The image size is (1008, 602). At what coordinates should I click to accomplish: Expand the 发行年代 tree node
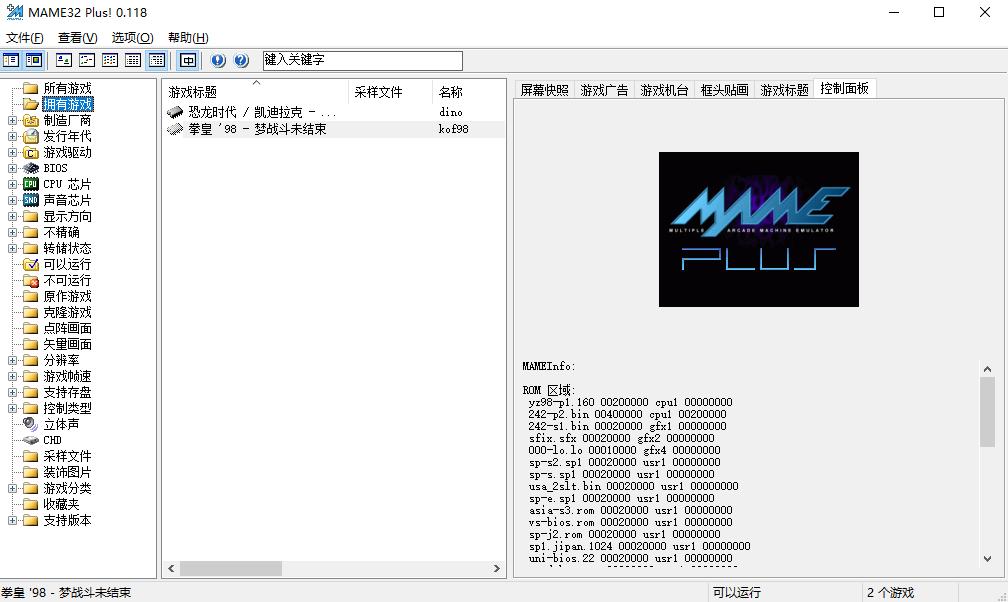click(x=12, y=136)
